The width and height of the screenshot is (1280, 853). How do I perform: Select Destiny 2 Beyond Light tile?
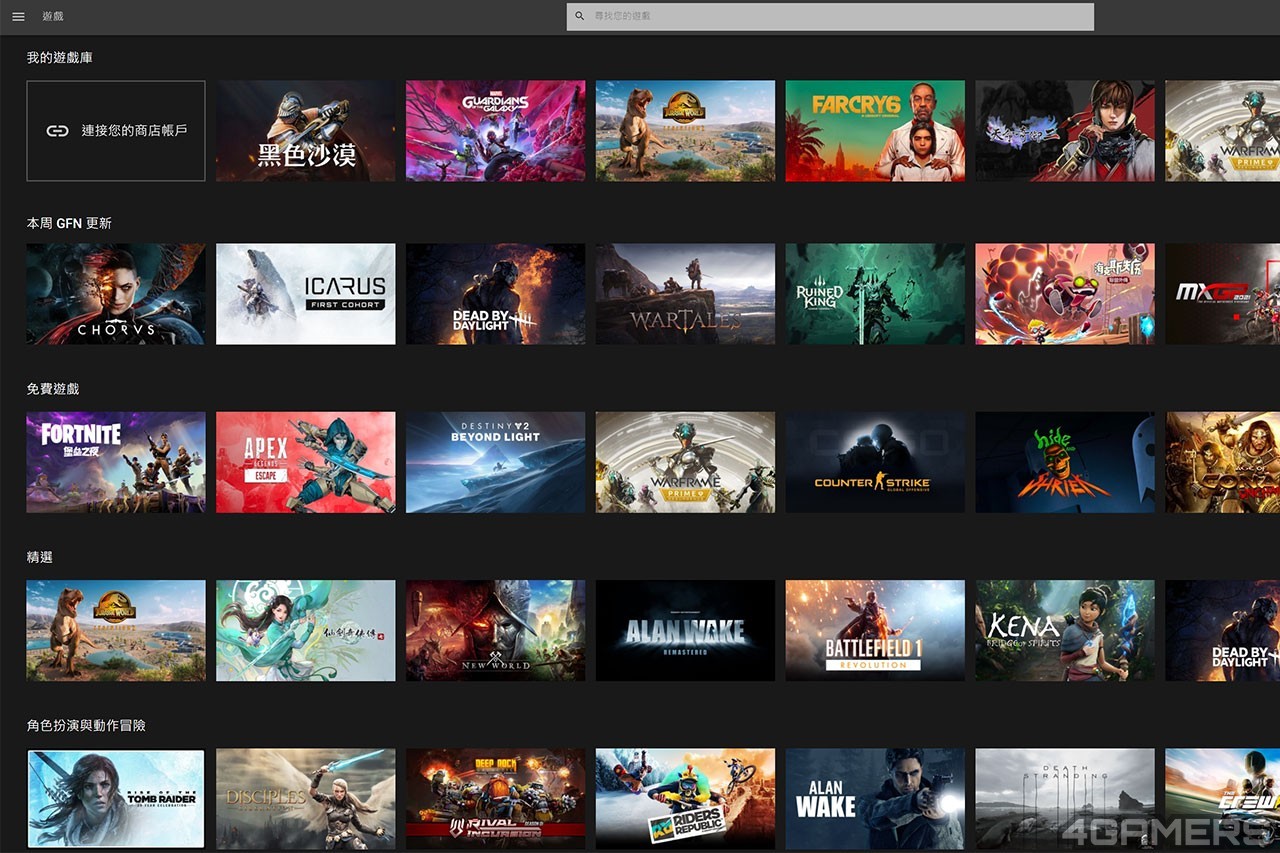click(x=495, y=462)
